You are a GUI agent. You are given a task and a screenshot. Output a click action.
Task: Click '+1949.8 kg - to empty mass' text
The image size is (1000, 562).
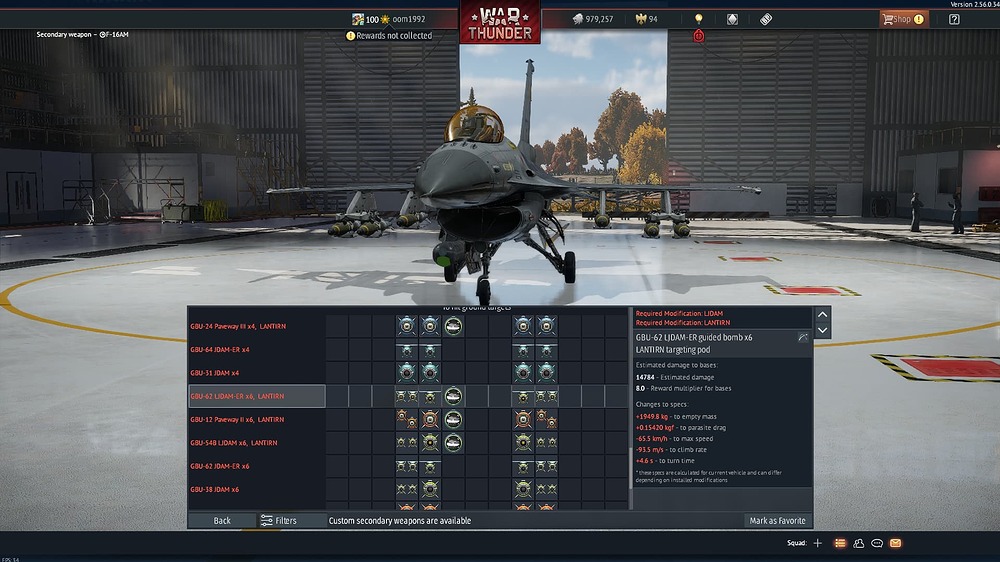coord(676,417)
